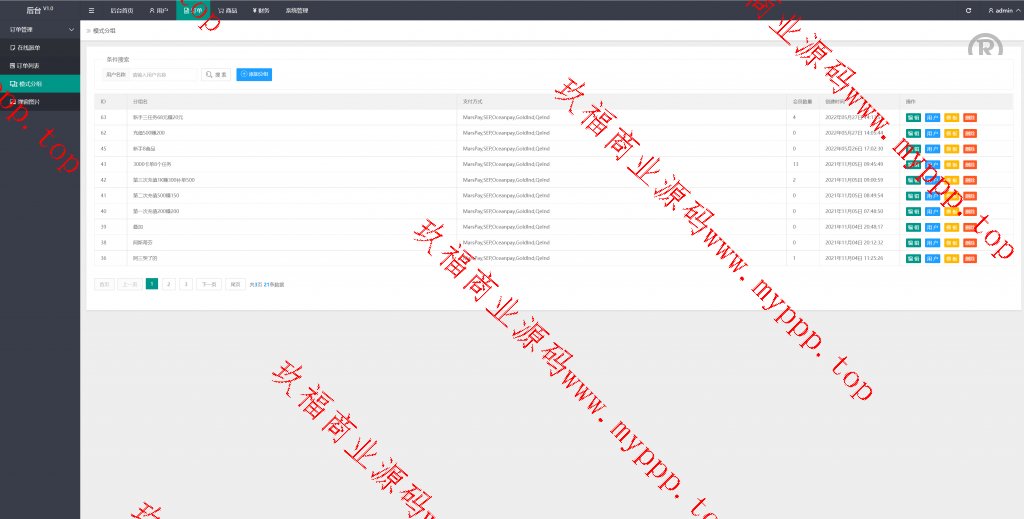Click the 下一页 pagination button
1024x519 pixels.
coord(208,284)
